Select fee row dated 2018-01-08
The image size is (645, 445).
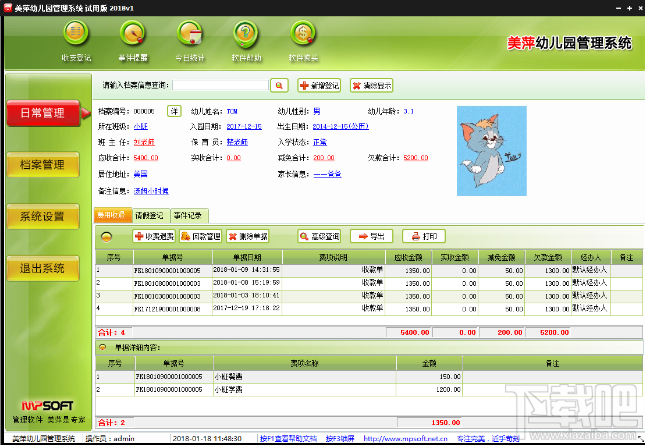point(369,283)
